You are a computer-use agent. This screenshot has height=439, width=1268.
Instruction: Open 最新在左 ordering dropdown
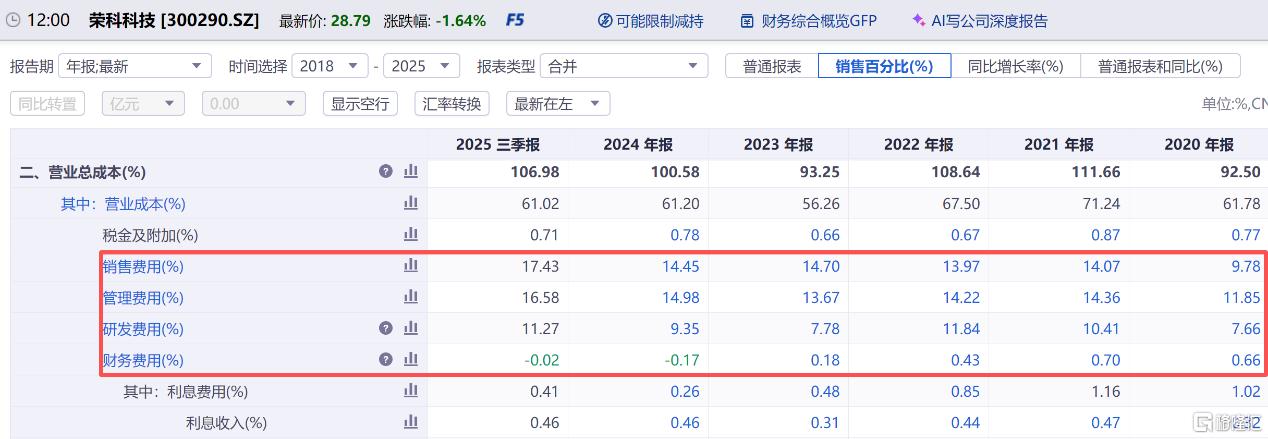coord(558,103)
